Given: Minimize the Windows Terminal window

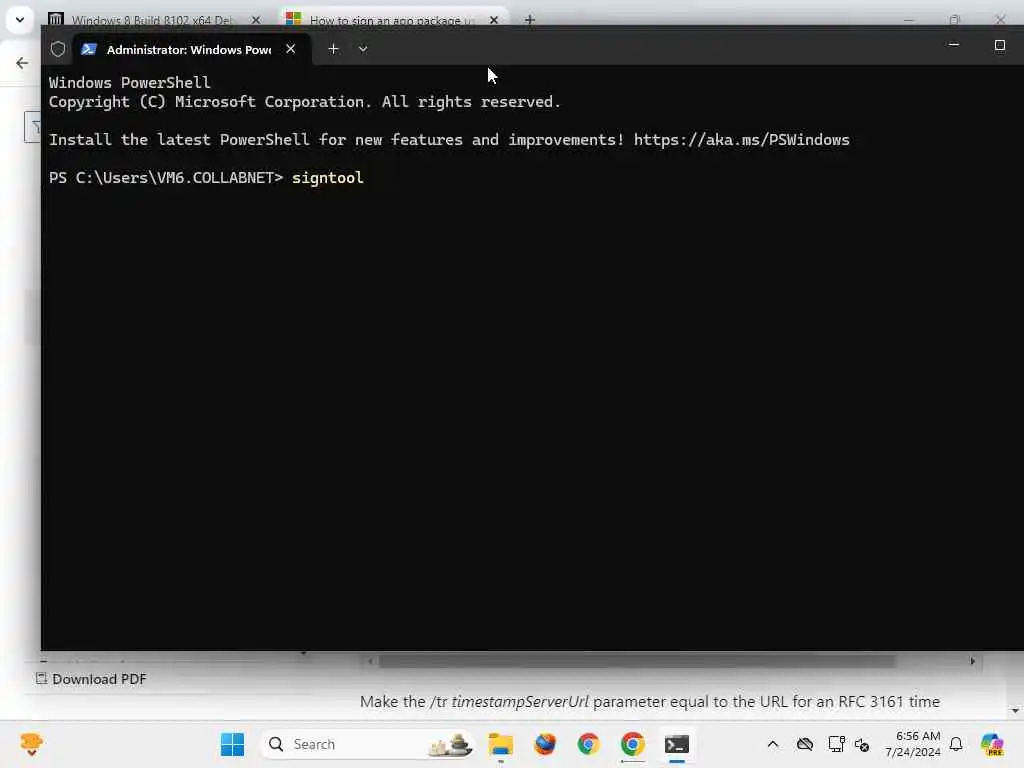Looking at the screenshot, I should (x=953, y=45).
